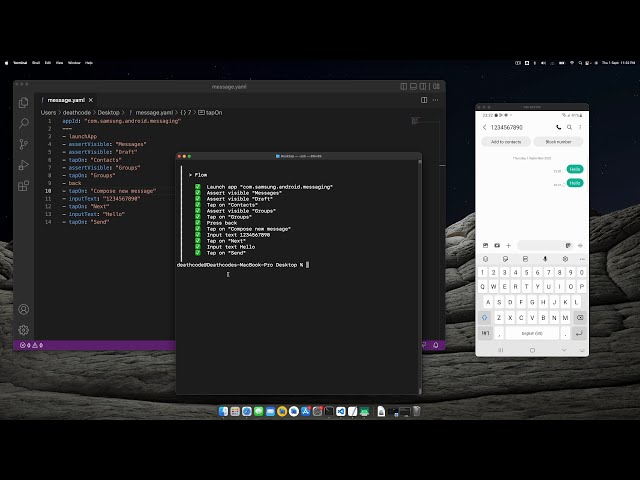Screen dimensions: 640x480
Task: Toggle the primary side bar layout icon
Action: pyautogui.click(x=404, y=86)
